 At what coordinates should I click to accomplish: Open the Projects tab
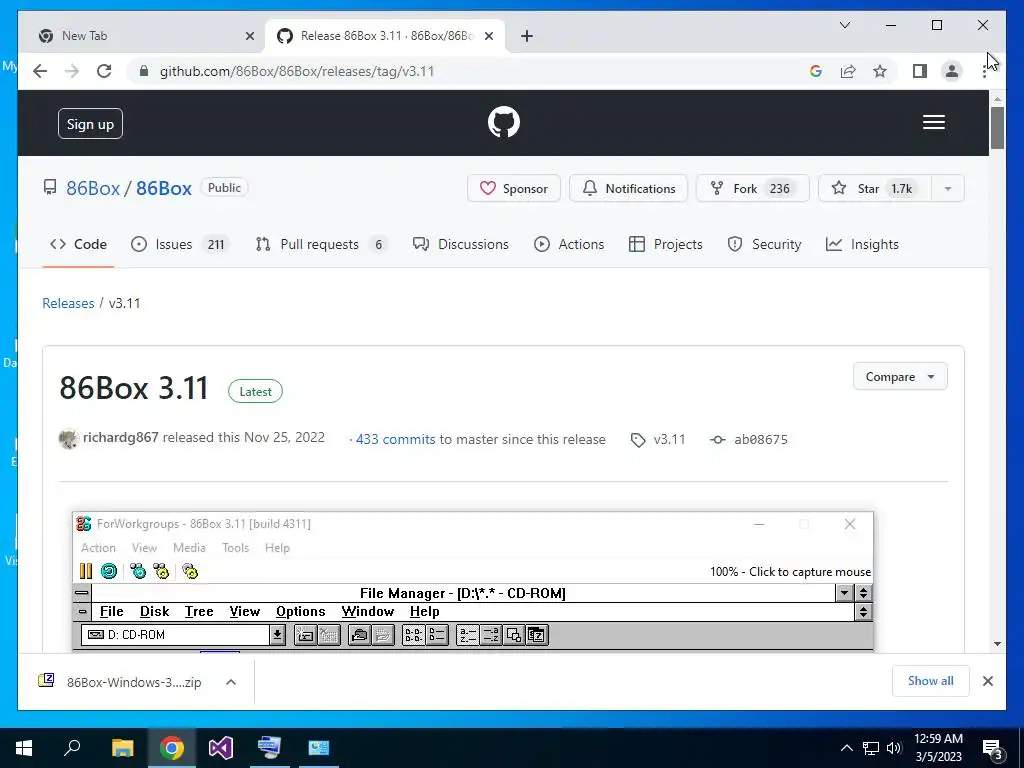(x=665, y=244)
